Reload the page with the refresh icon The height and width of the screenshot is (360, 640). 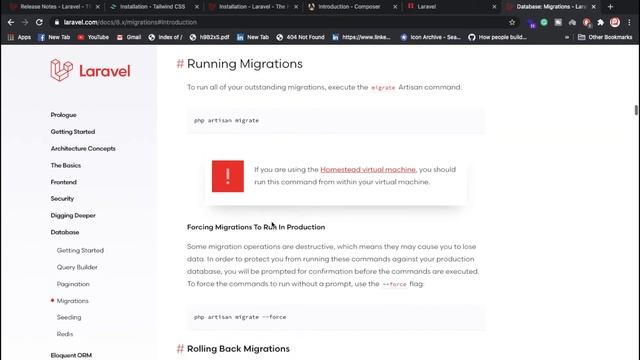pyautogui.click(x=39, y=22)
